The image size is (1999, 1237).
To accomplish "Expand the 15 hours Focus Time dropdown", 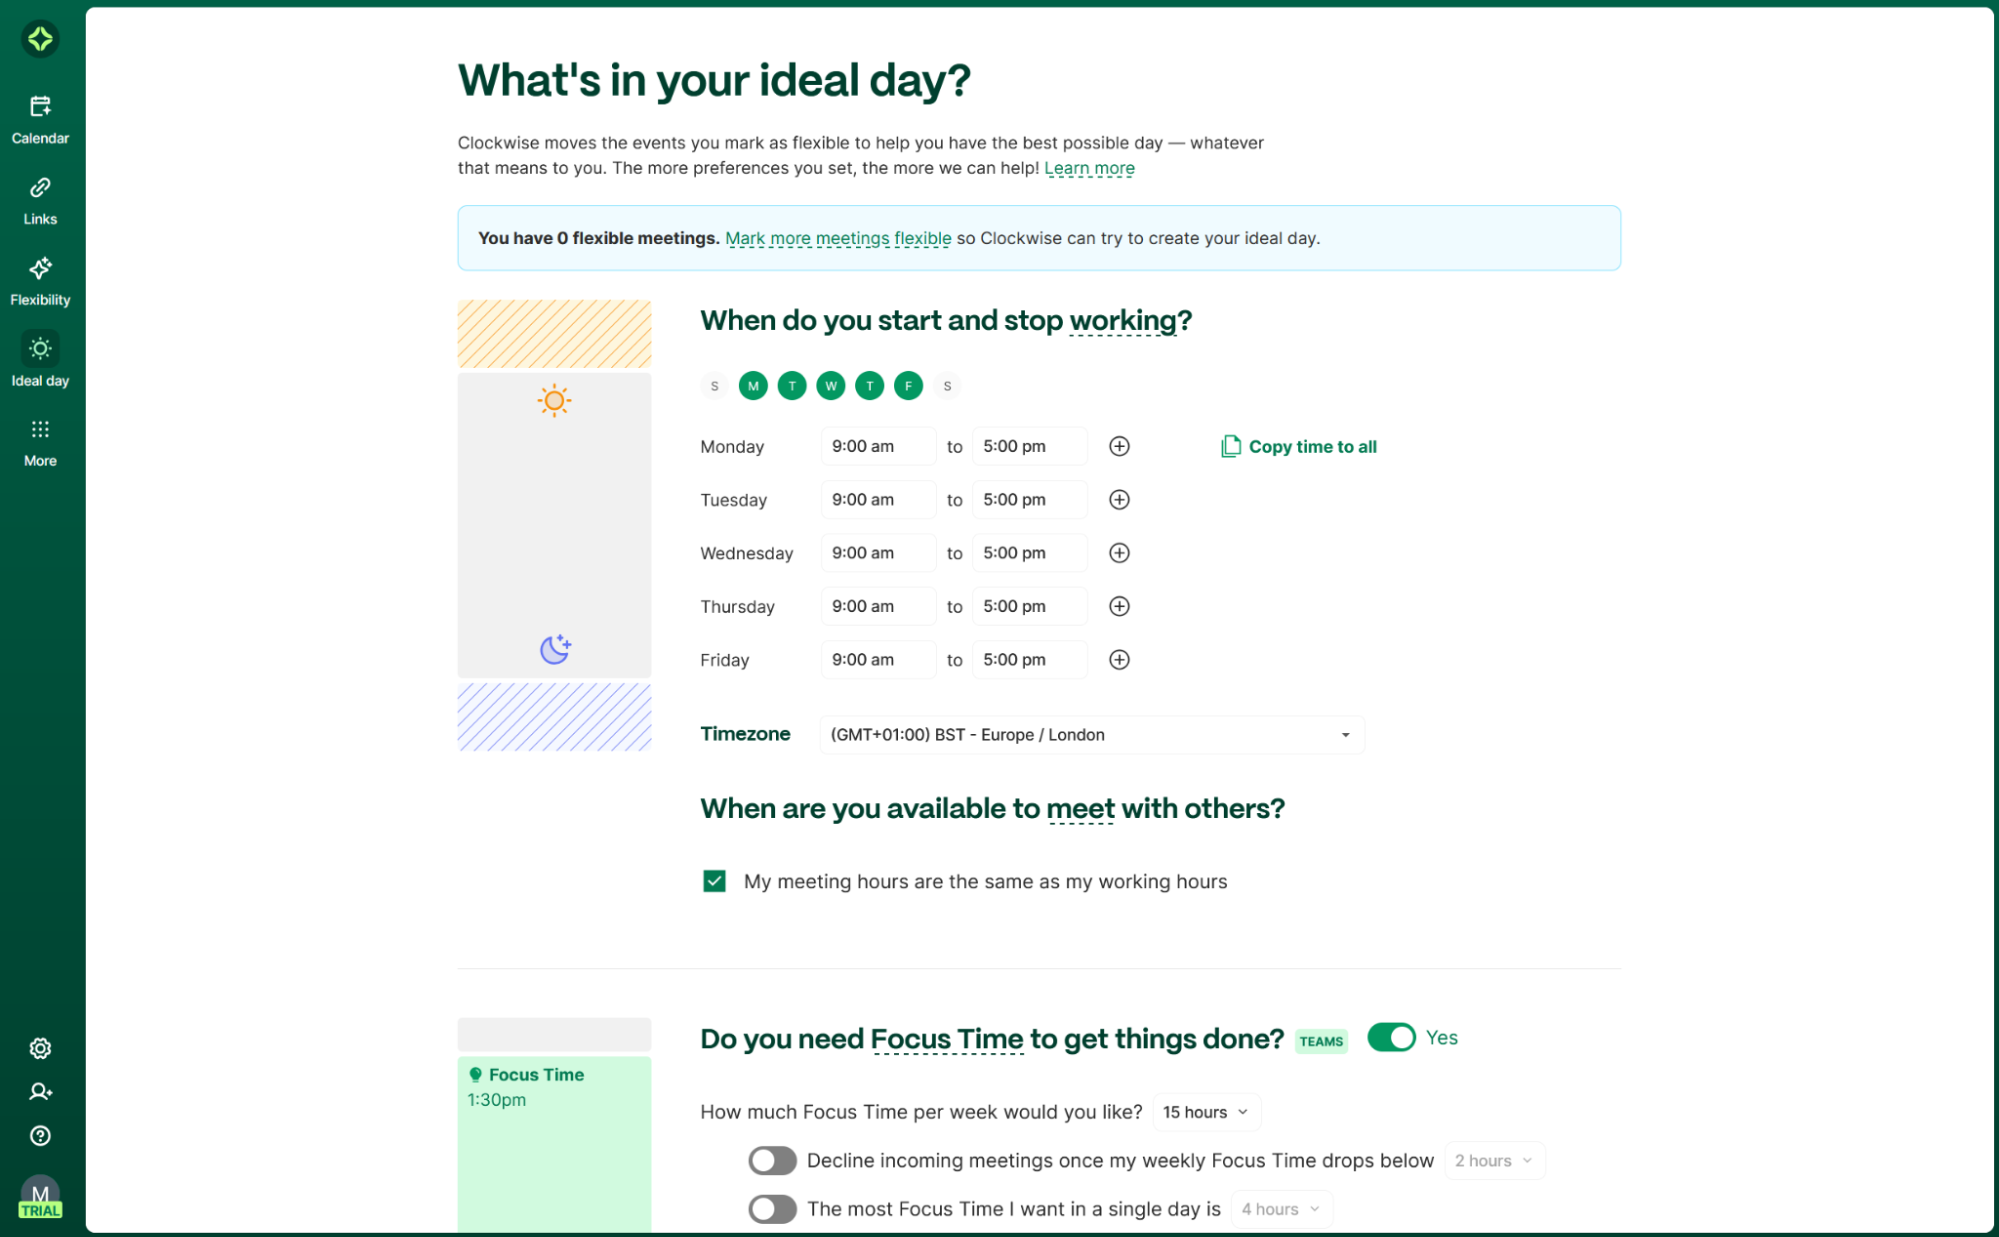I will click(1205, 1112).
